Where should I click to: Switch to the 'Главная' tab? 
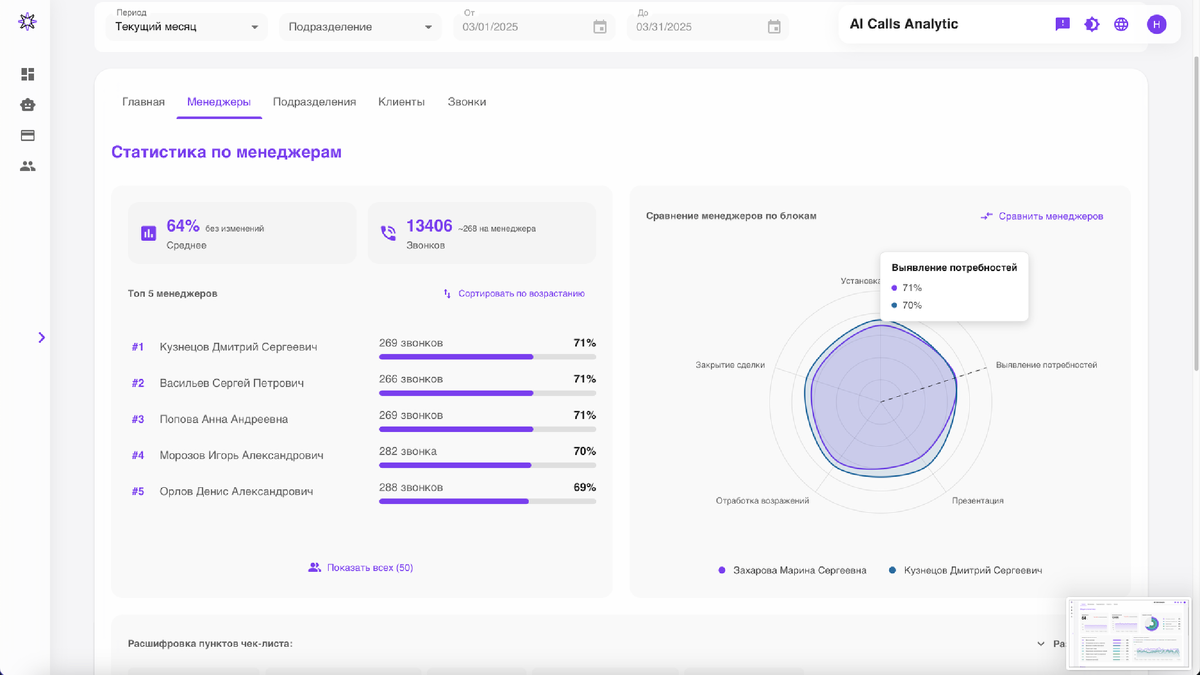pos(143,102)
